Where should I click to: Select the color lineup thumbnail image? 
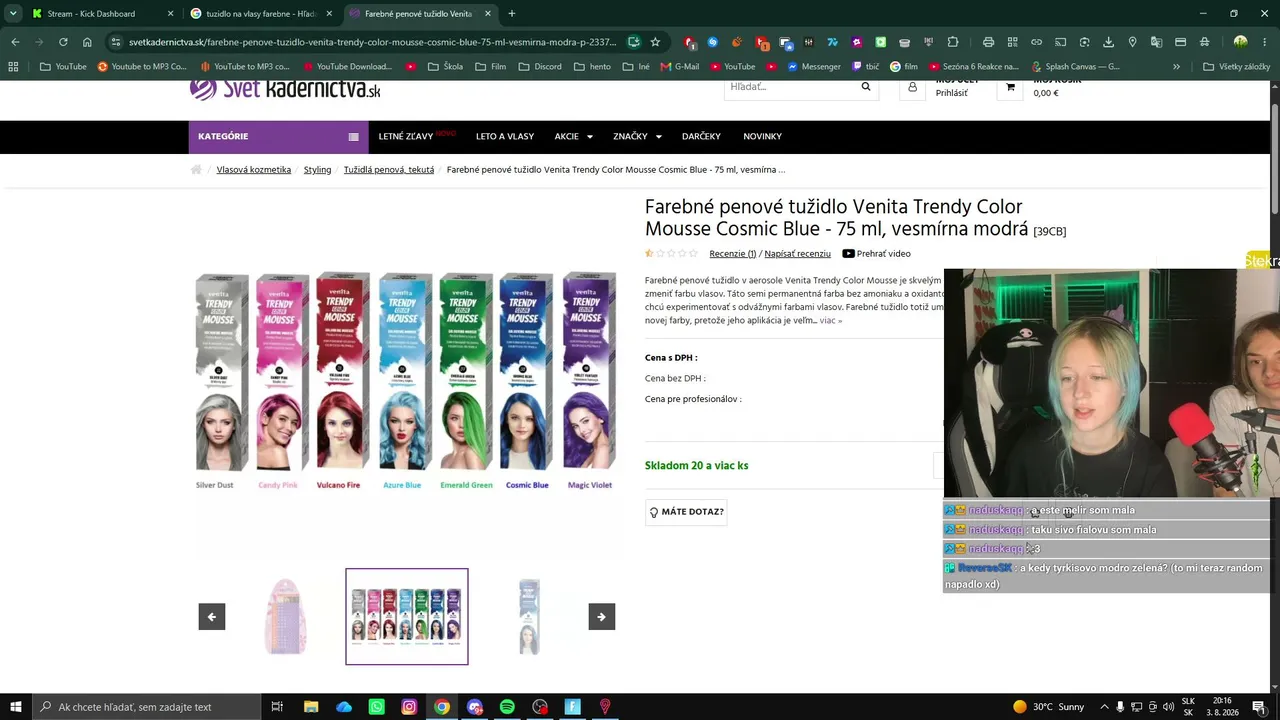(x=407, y=617)
